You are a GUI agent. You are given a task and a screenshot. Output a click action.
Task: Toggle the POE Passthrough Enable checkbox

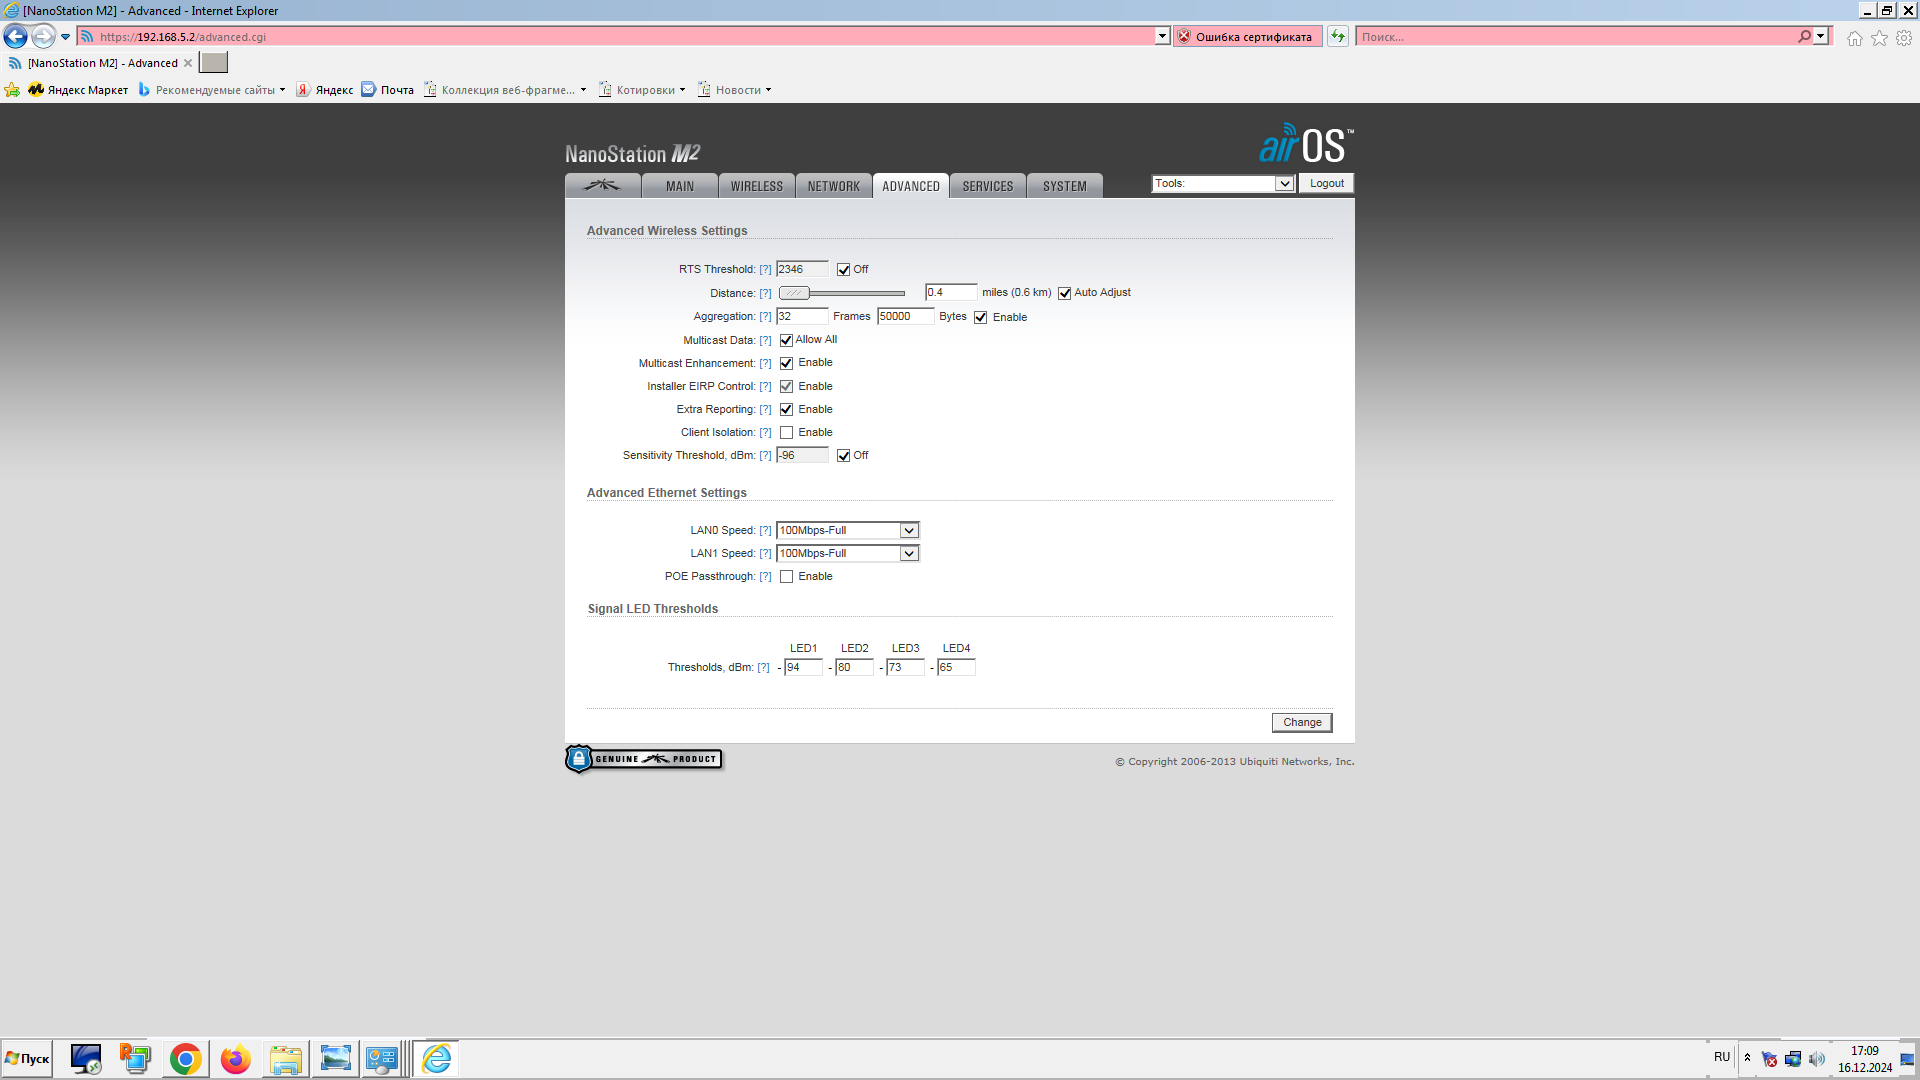[x=786, y=577]
